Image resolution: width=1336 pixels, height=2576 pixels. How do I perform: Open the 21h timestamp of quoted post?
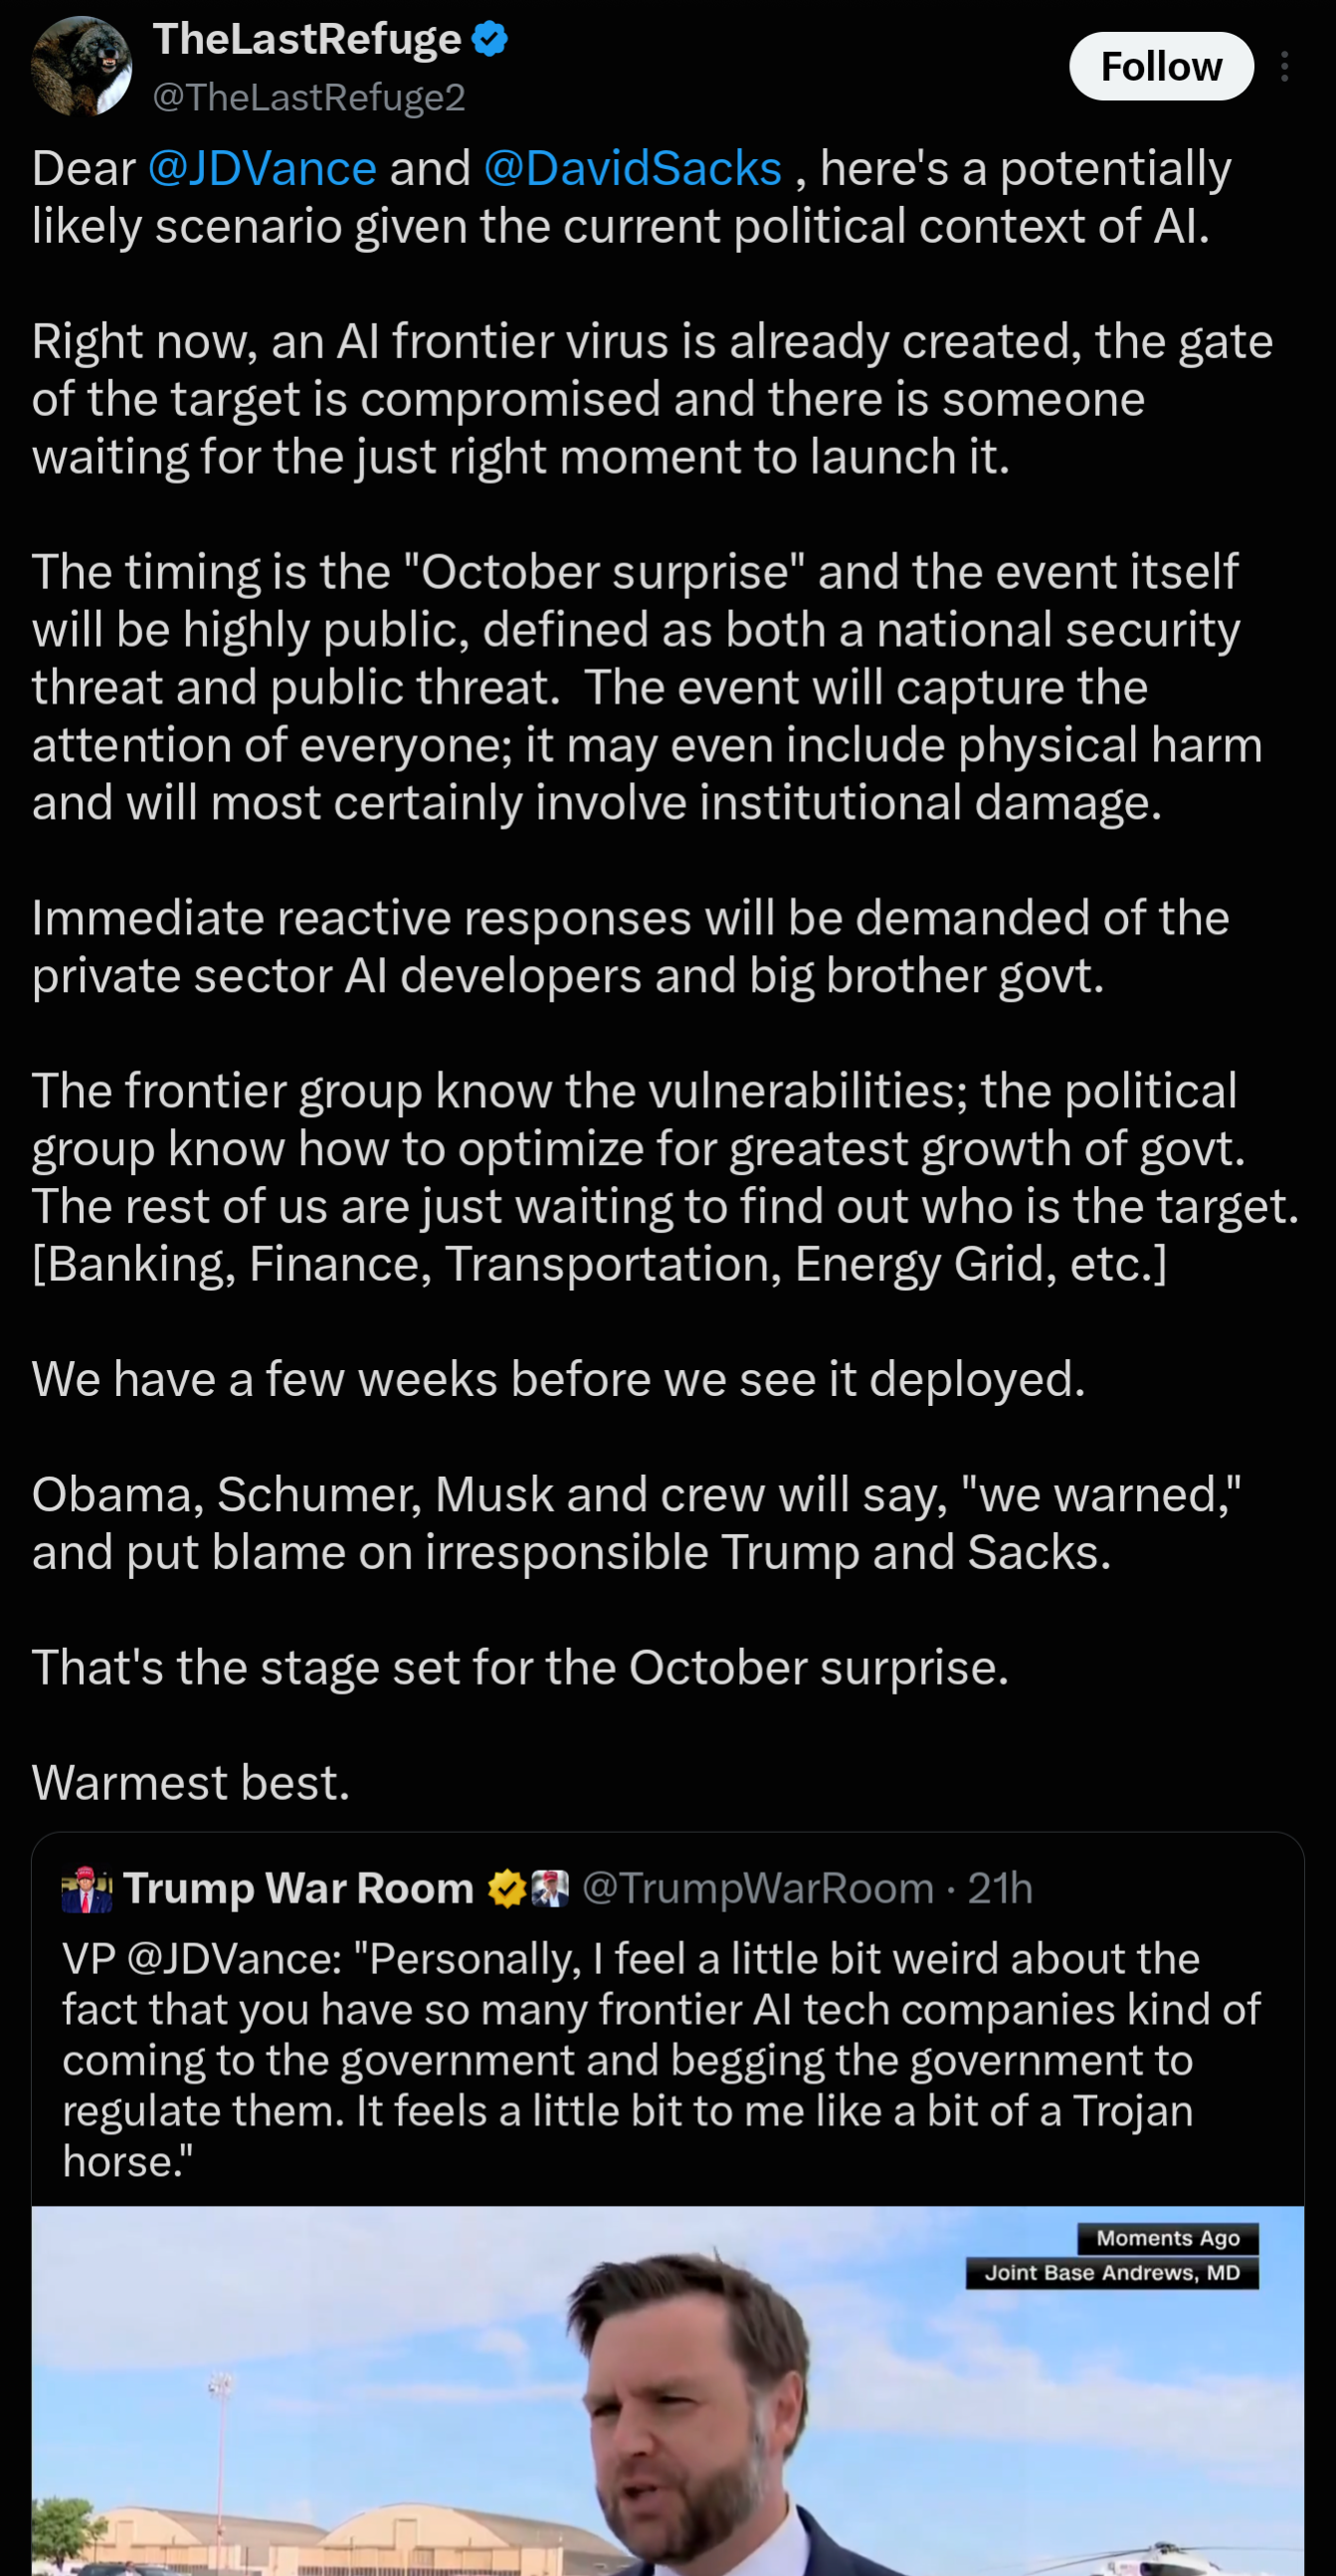[1000, 1889]
